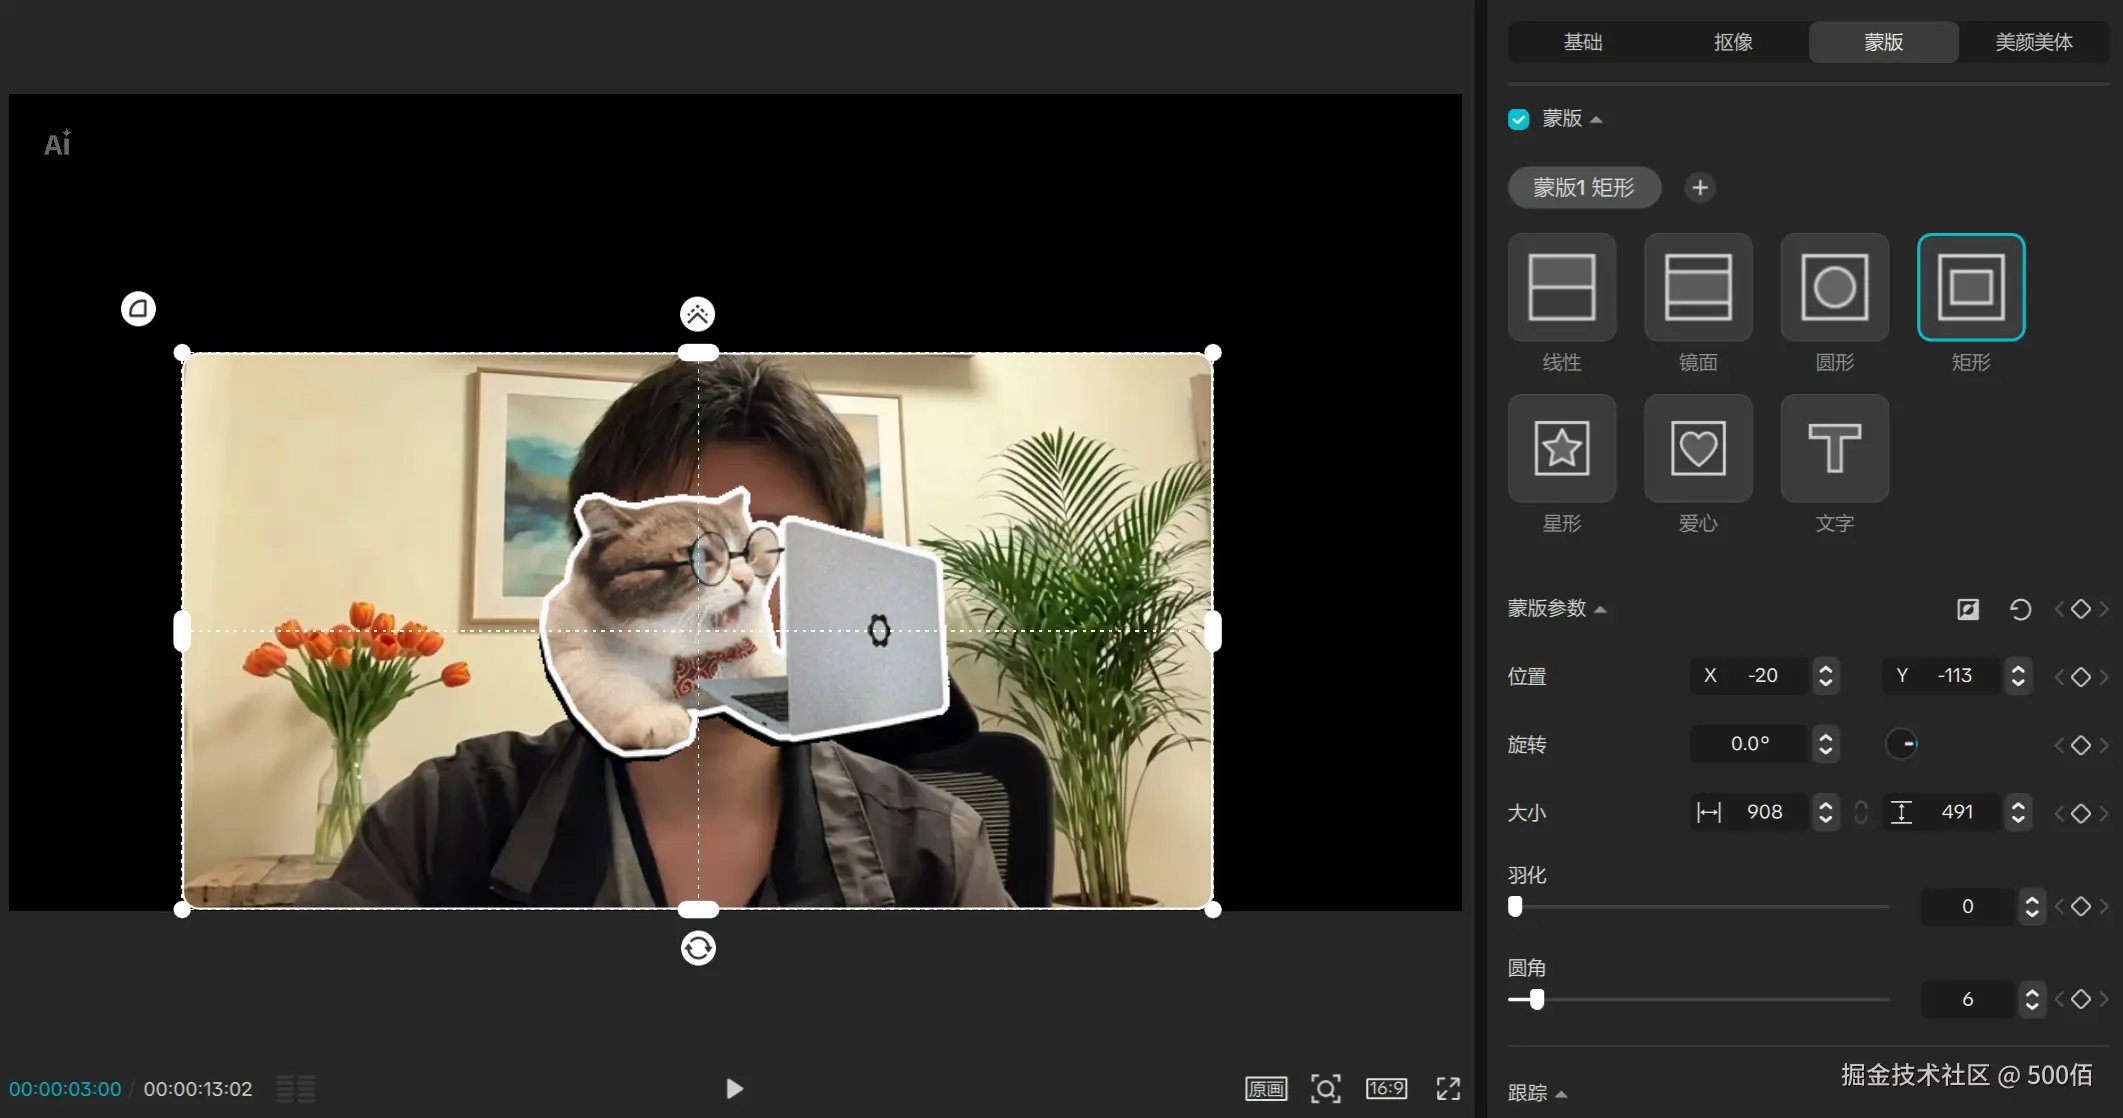
Task: Reset mask parameters with undo icon
Action: tap(2019, 609)
